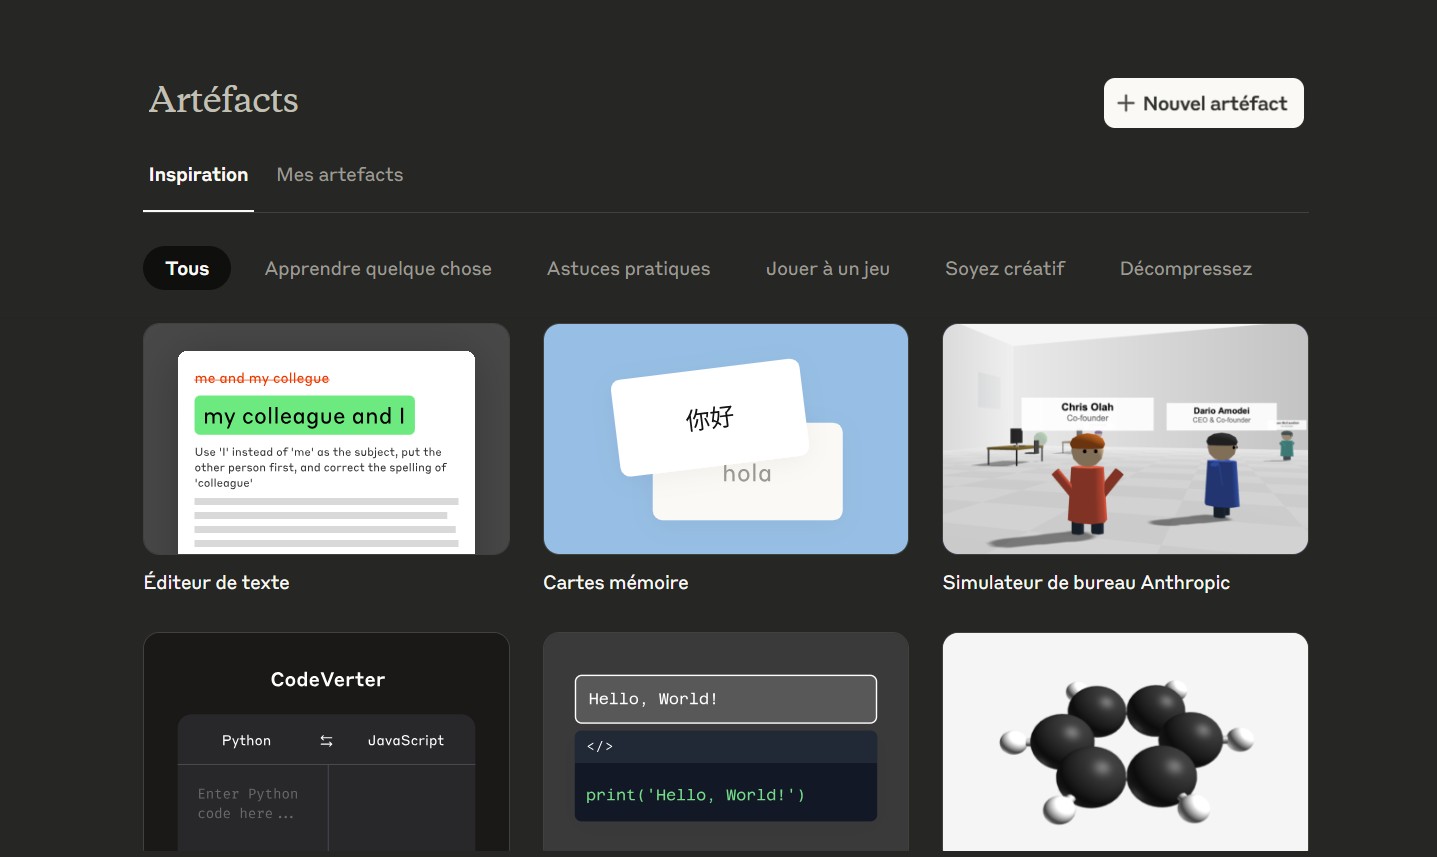
Task: Filter by Apprendre quelque chose
Action: (x=378, y=269)
